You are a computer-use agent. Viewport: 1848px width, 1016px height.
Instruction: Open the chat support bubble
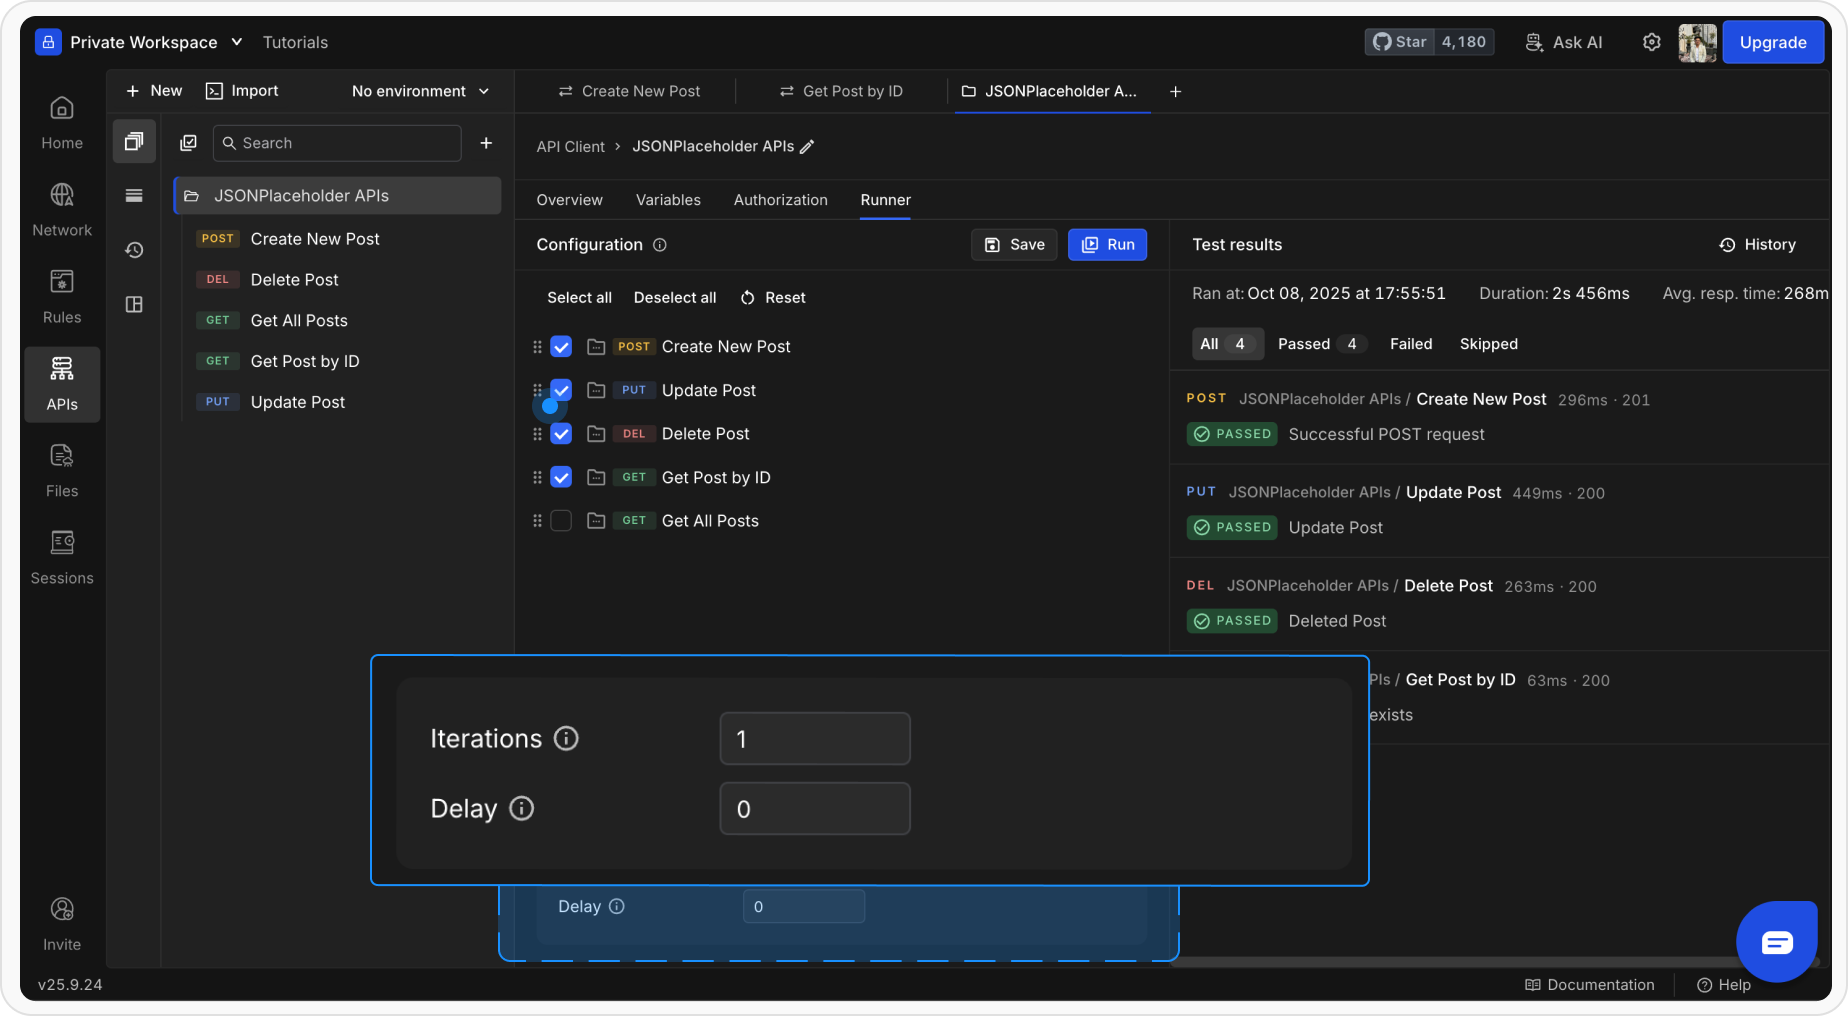click(1777, 941)
